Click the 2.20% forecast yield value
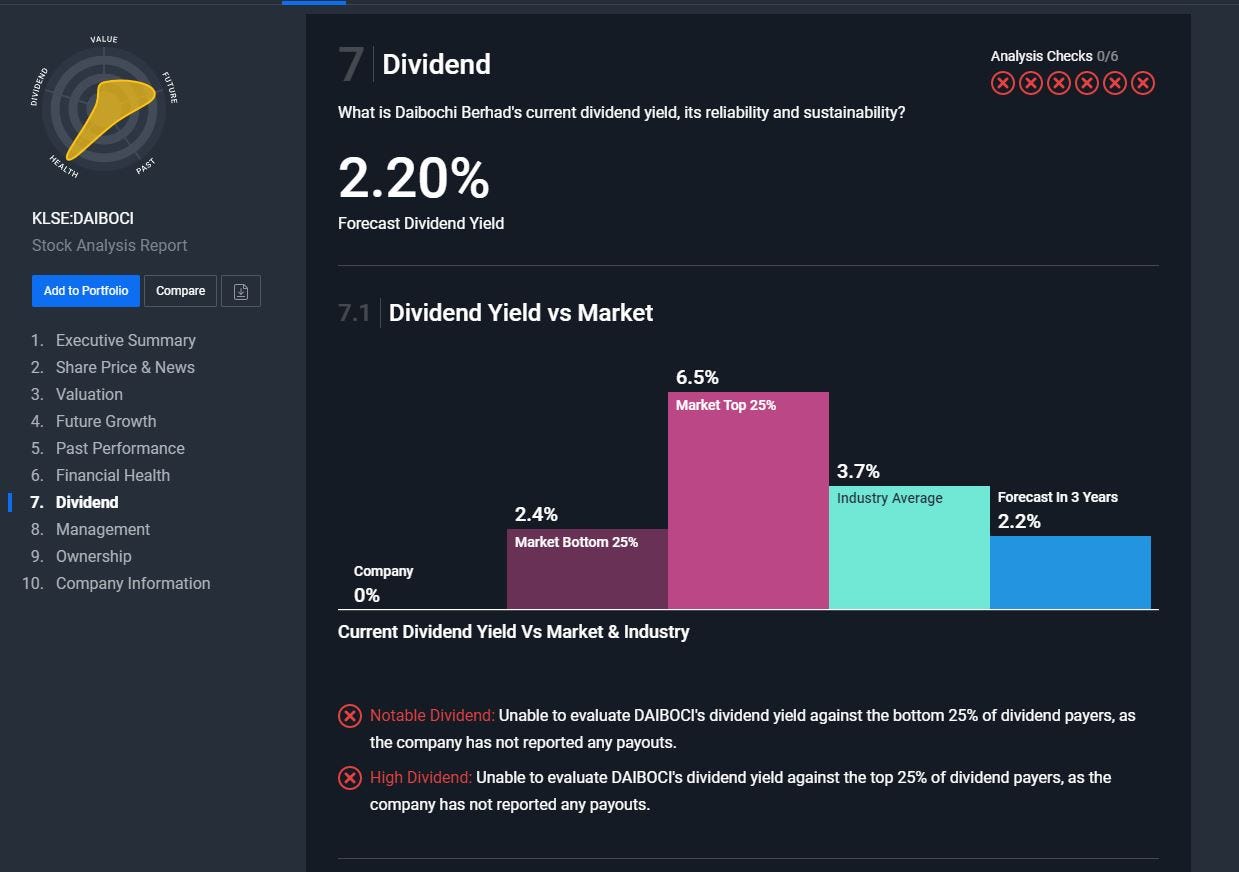Screen dimensions: 1239x872 [x=414, y=179]
